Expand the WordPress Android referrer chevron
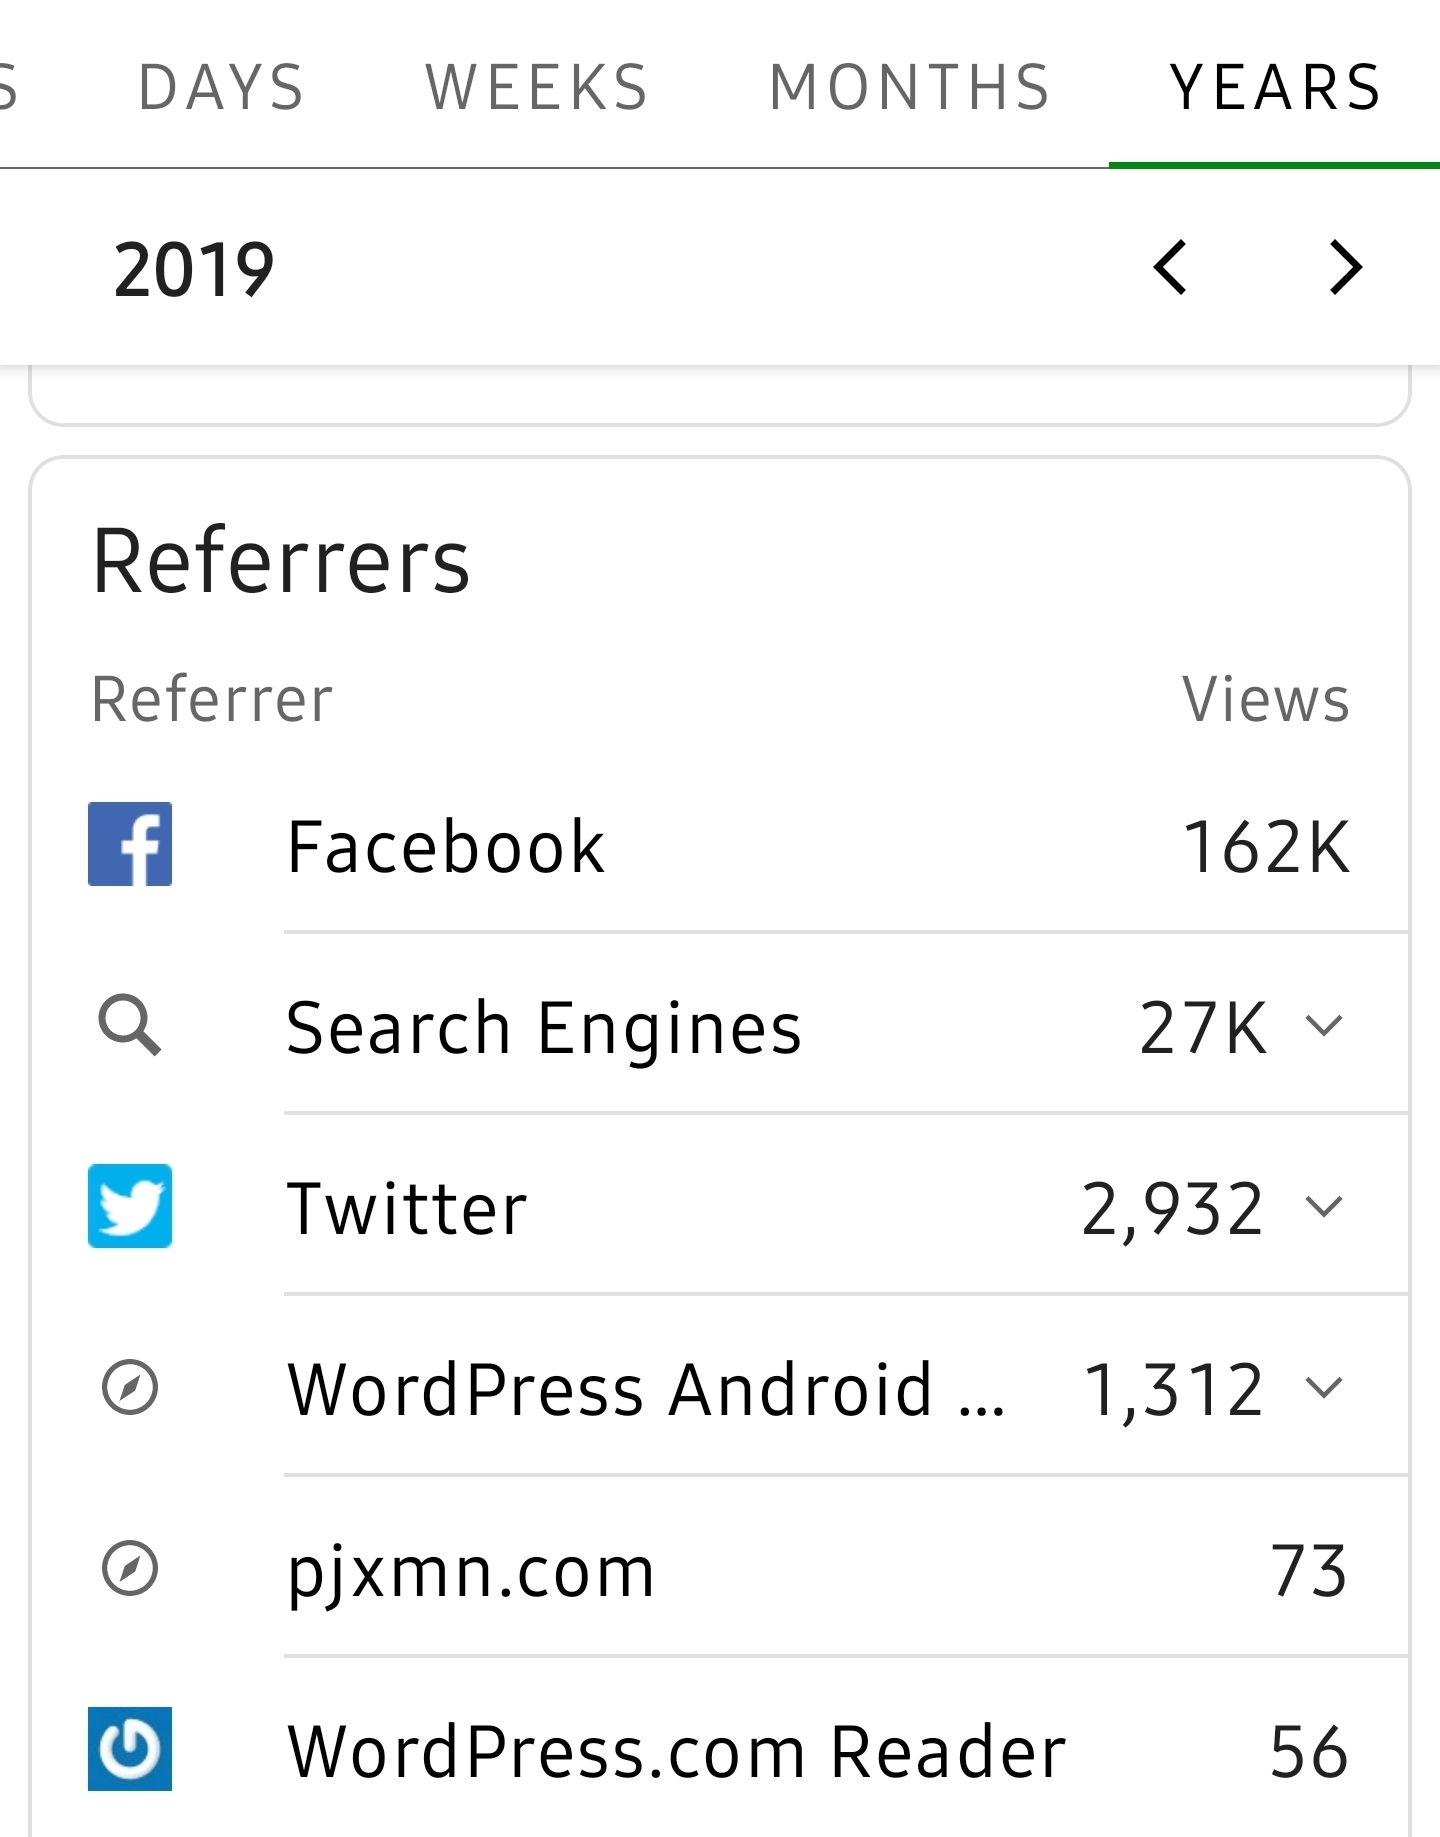 pyautogui.click(x=1324, y=1388)
